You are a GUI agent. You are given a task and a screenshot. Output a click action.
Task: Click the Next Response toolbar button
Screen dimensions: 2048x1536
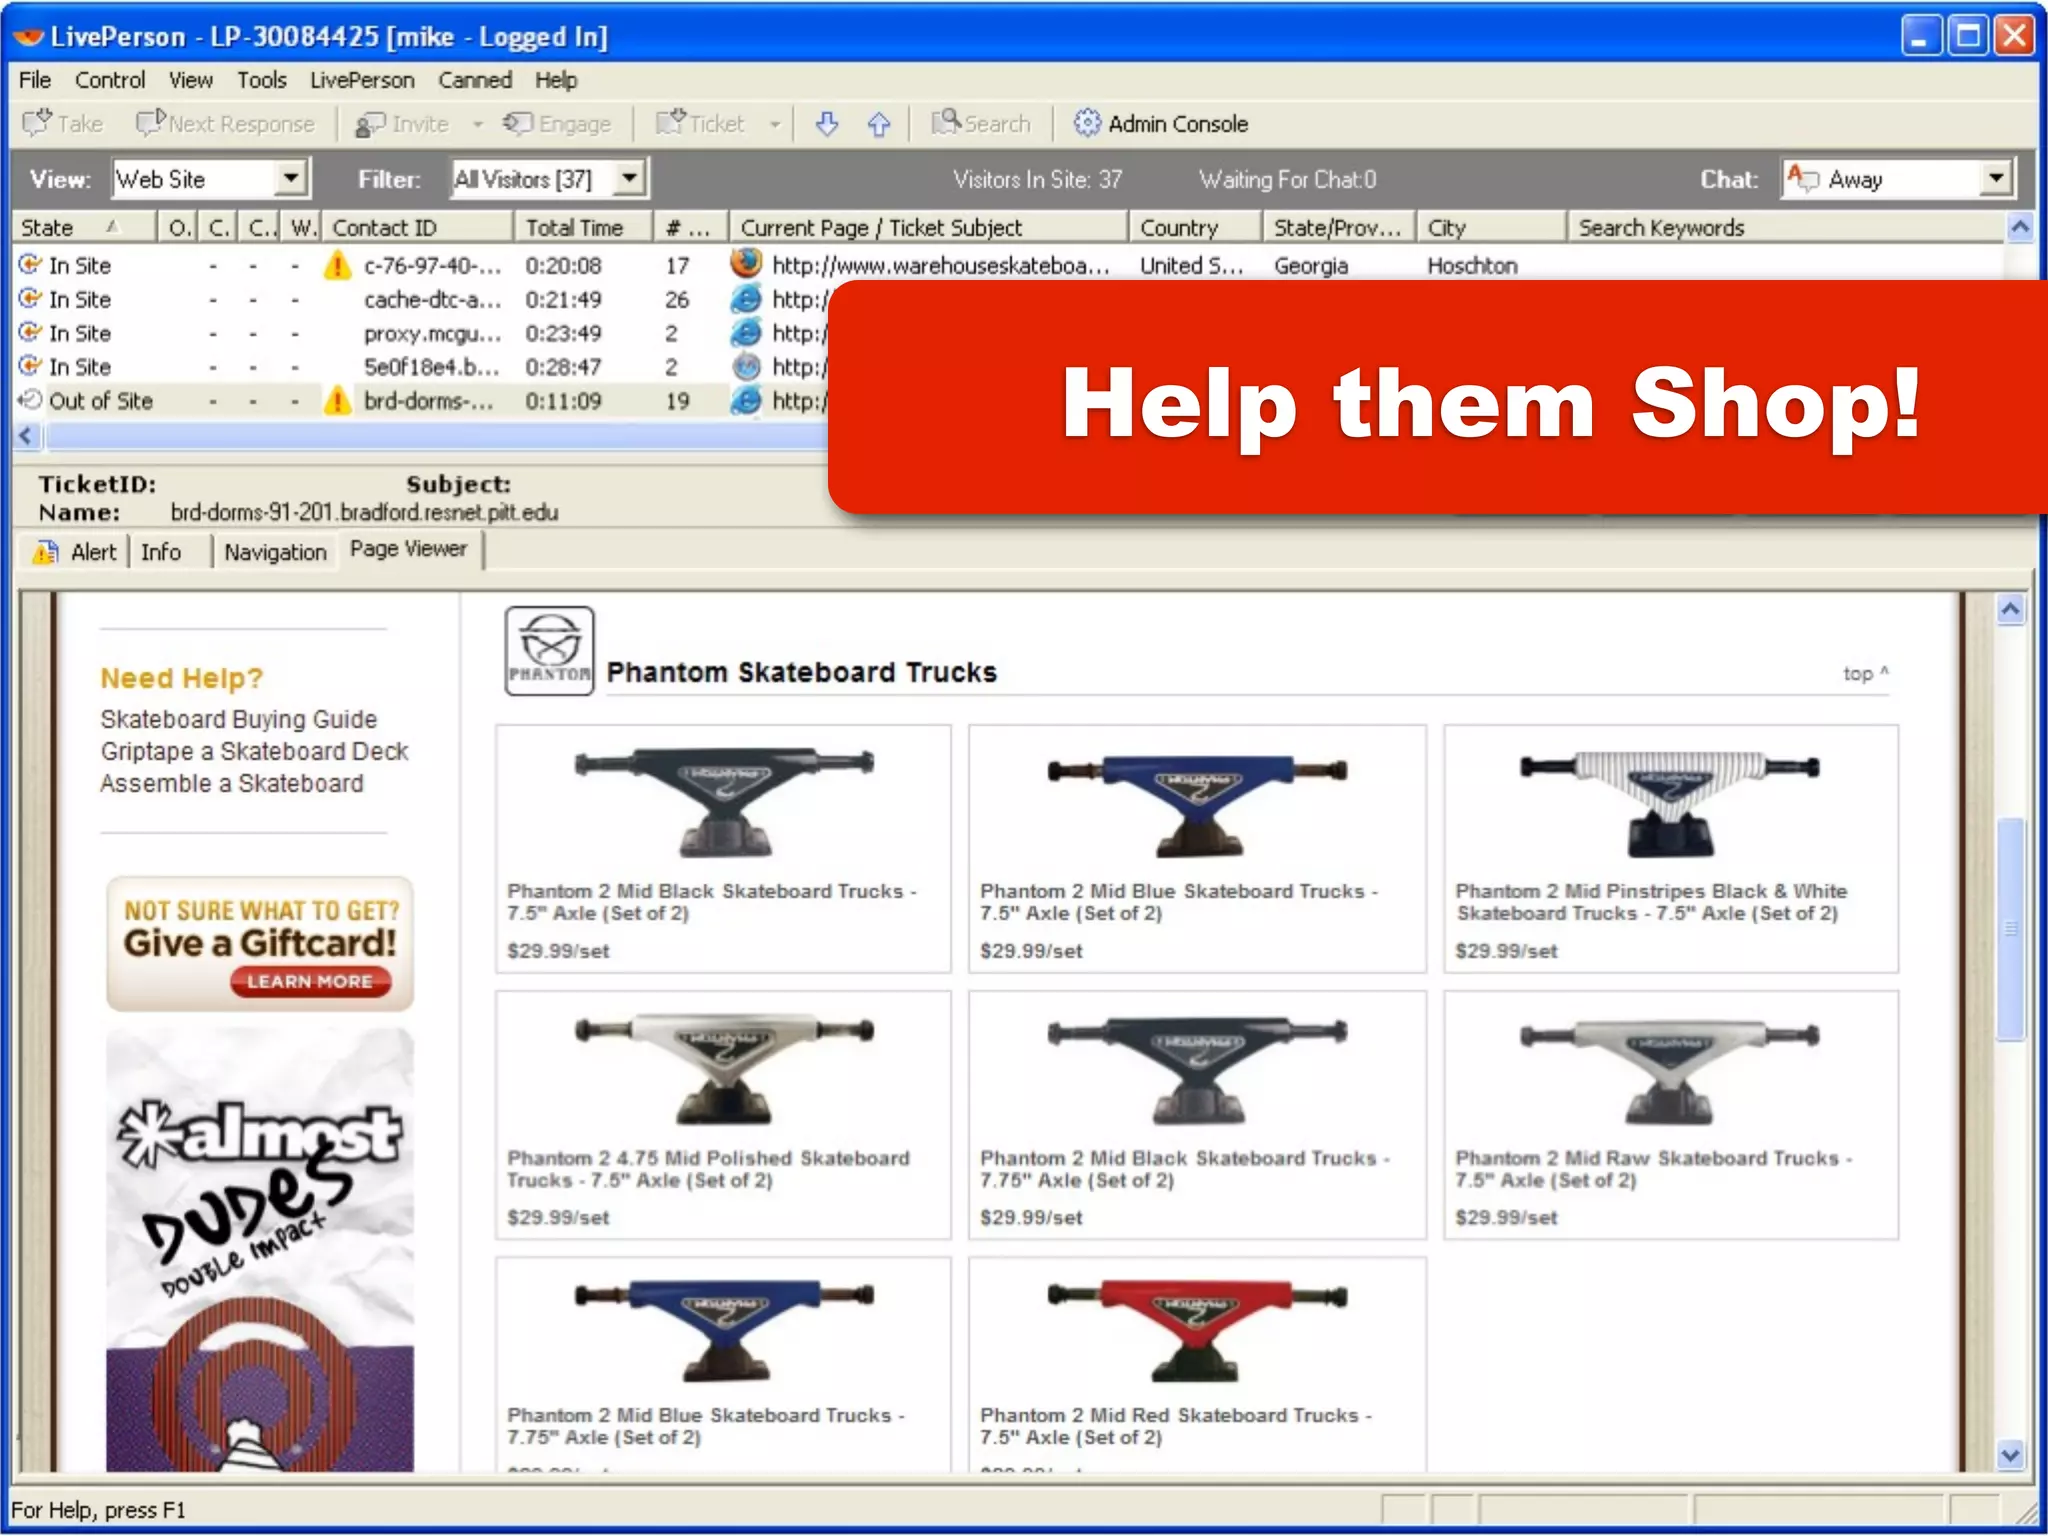pos(226,123)
